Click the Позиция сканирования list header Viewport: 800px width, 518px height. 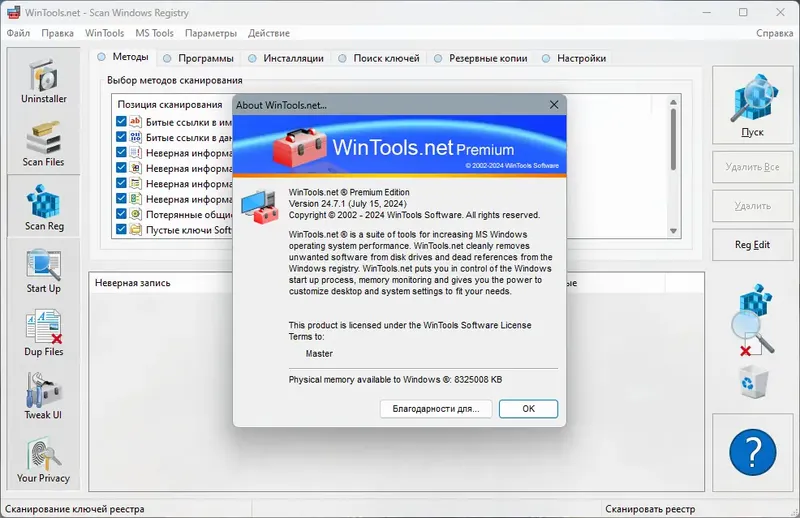tap(170, 105)
